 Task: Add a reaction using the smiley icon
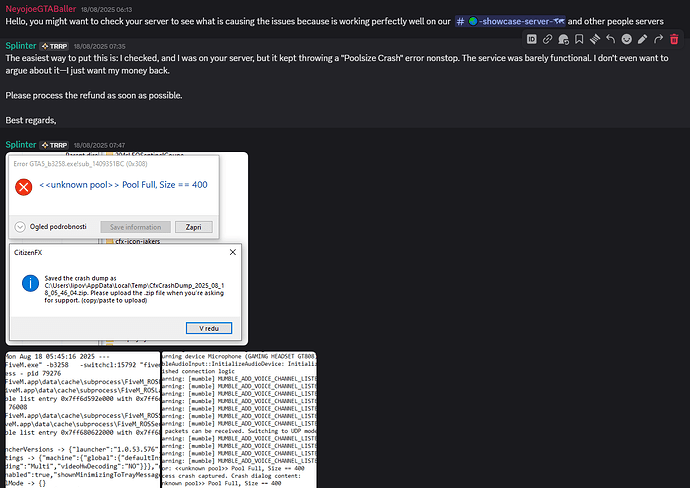pyautogui.click(x=626, y=39)
